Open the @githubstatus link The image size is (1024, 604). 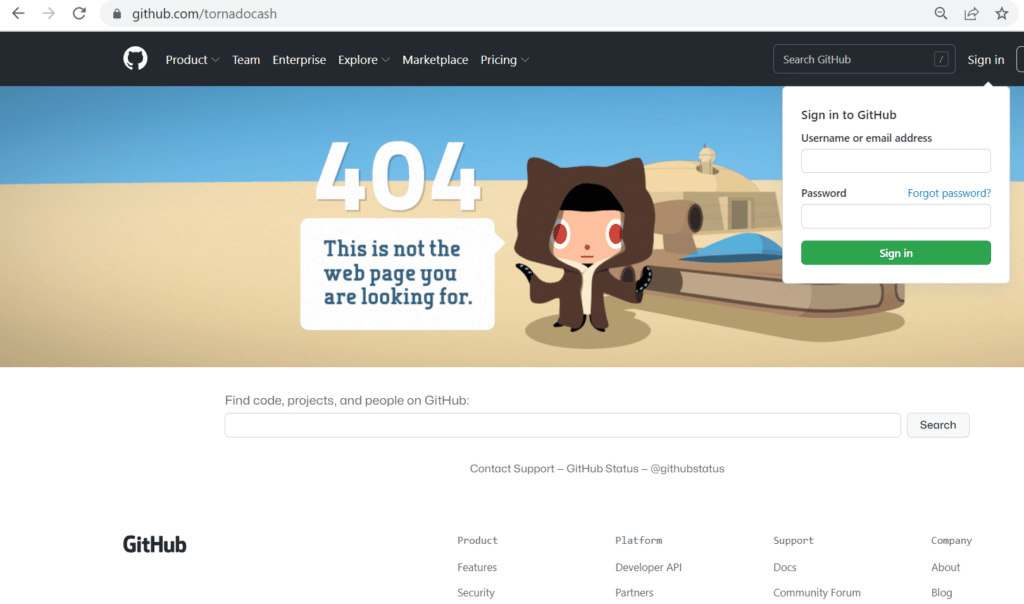coord(687,469)
